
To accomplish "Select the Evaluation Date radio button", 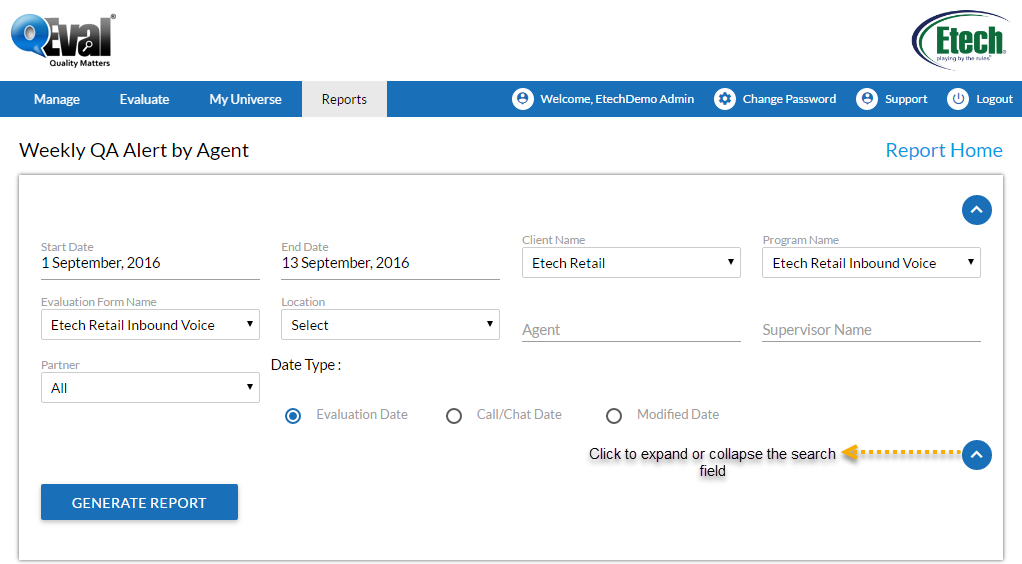I will pos(293,416).
